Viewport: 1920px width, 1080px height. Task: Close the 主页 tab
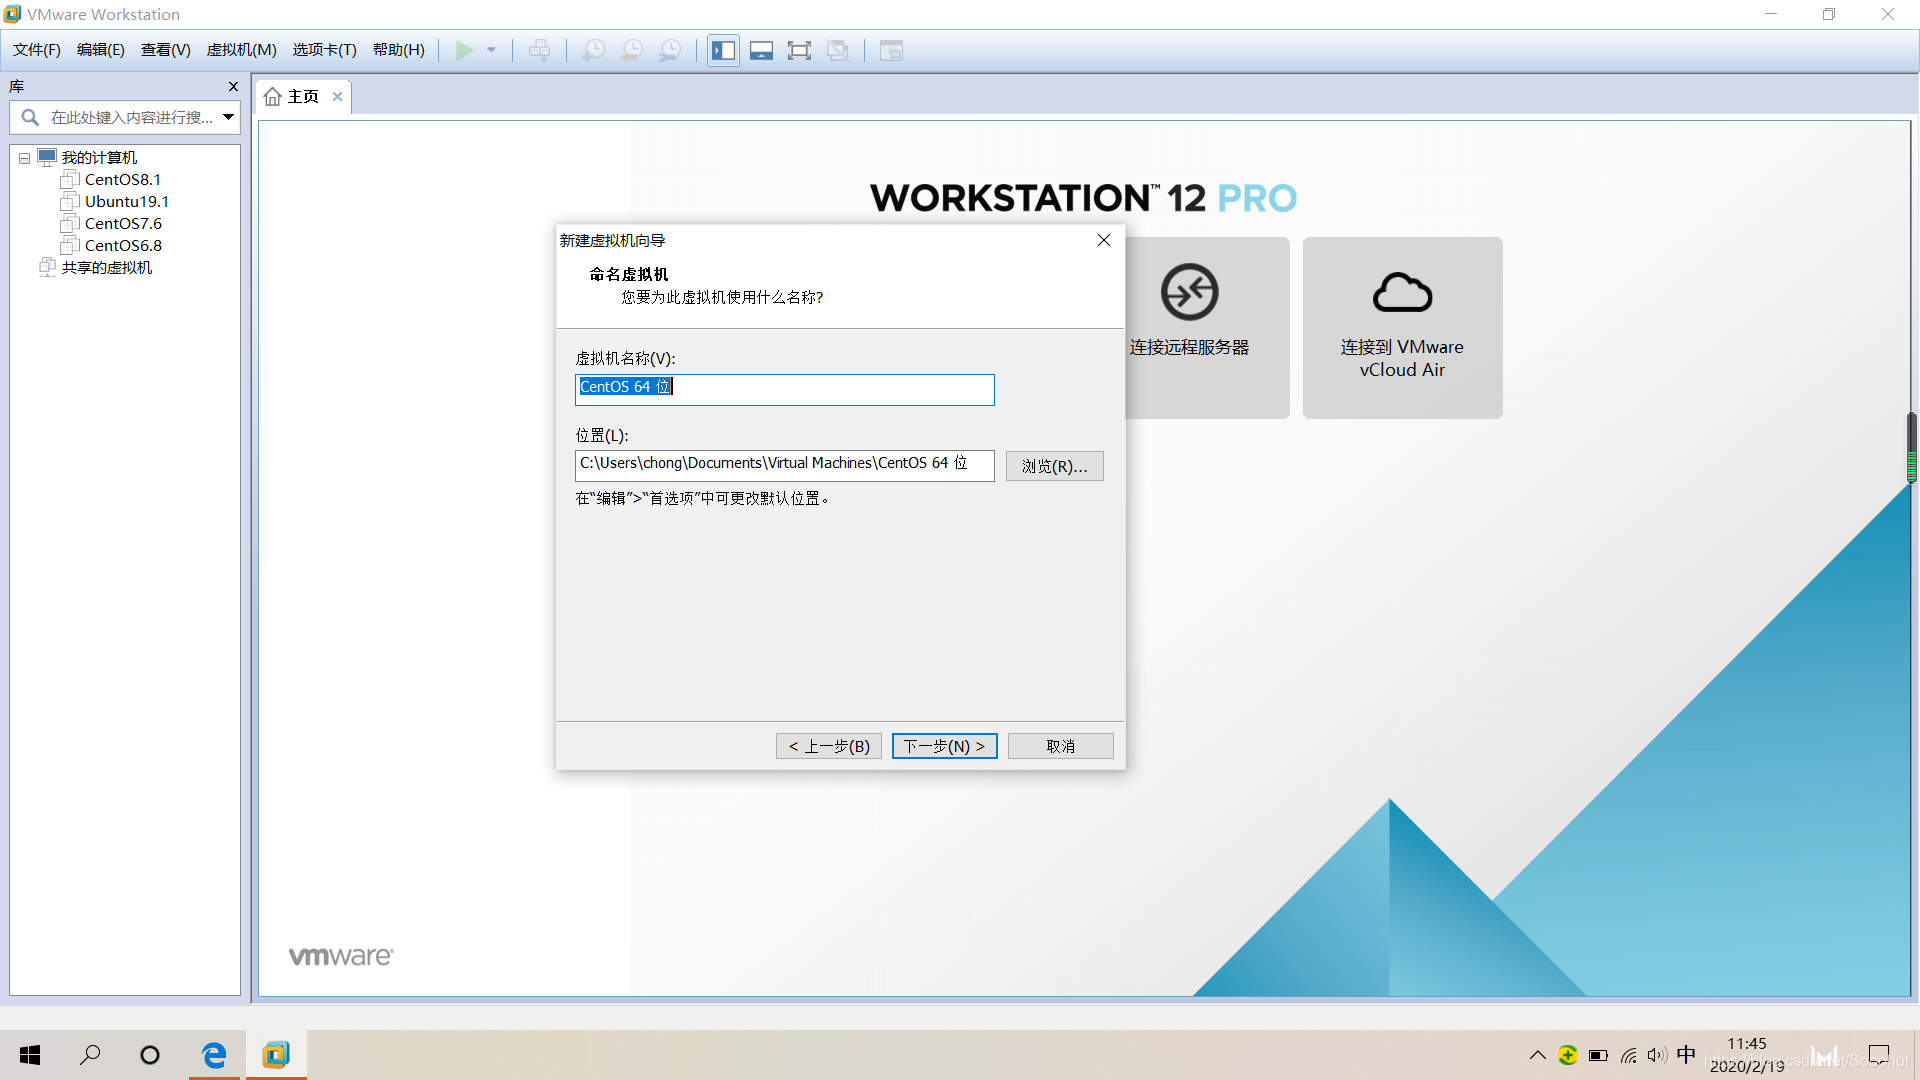338,97
